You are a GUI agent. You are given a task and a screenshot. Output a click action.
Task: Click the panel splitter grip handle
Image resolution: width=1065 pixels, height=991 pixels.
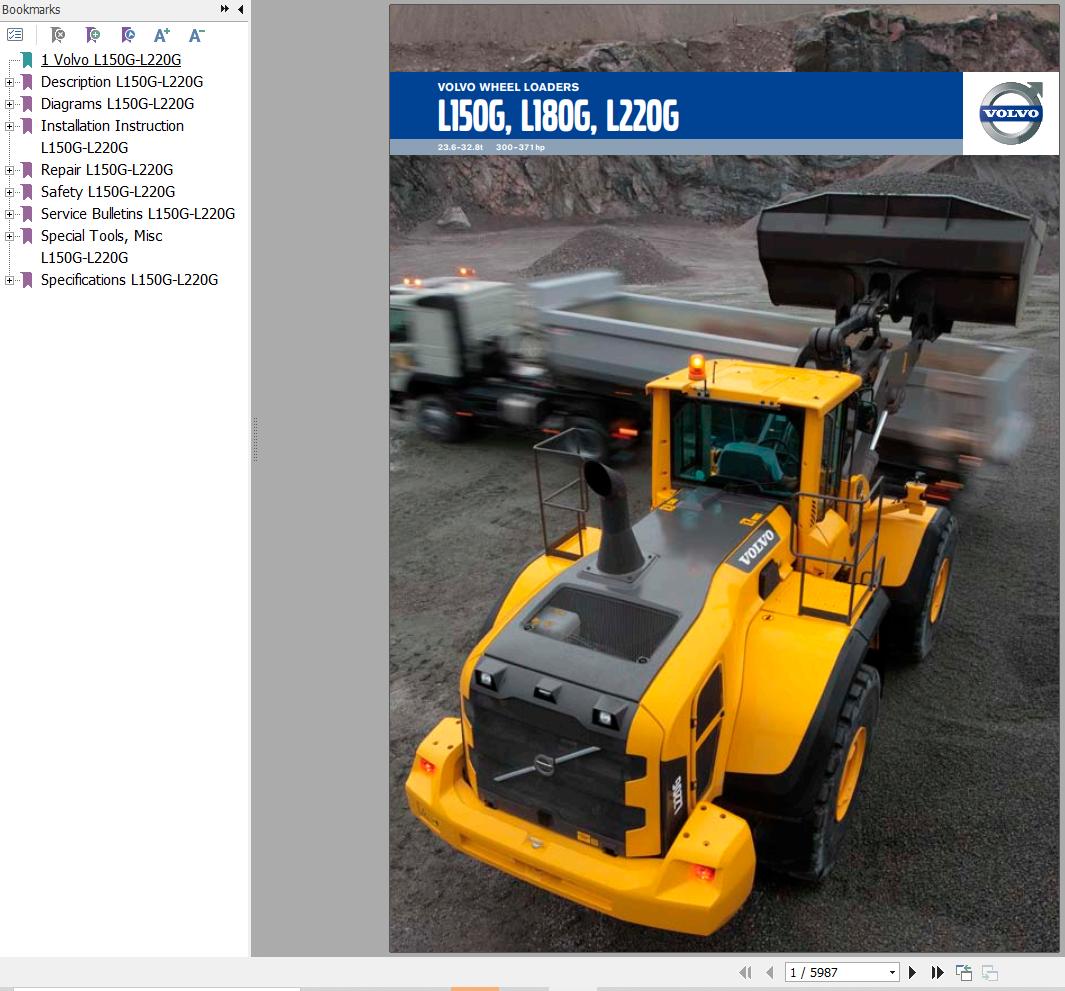[255, 440]
